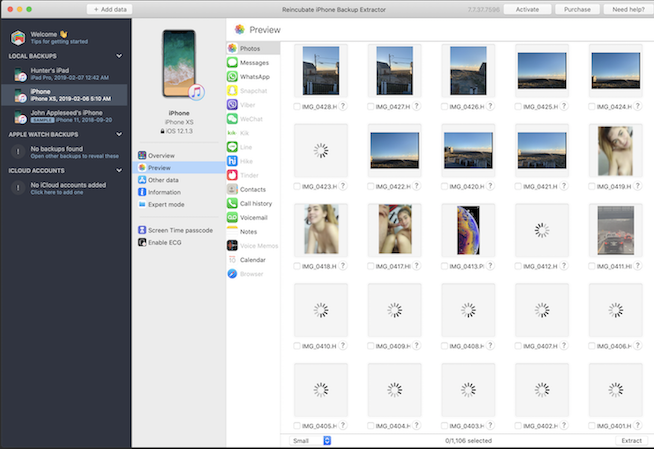
Task: Select the WhatsApp icon in the list
Action: pos(232,76)
